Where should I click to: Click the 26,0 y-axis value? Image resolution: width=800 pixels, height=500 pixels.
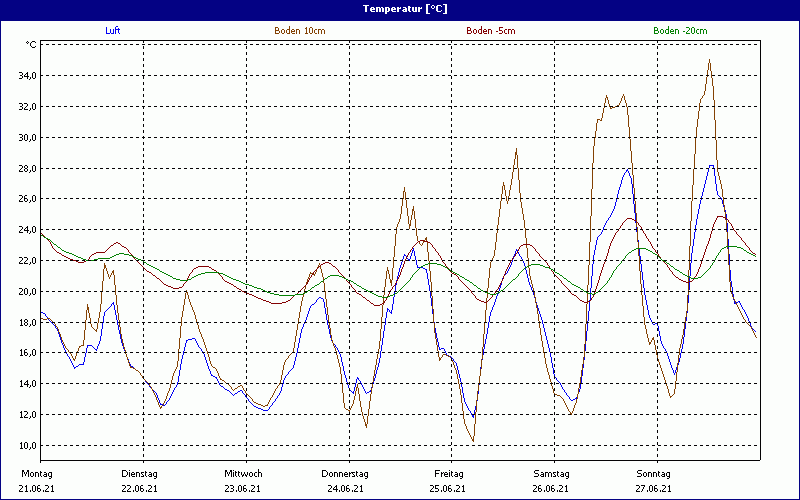27,199
